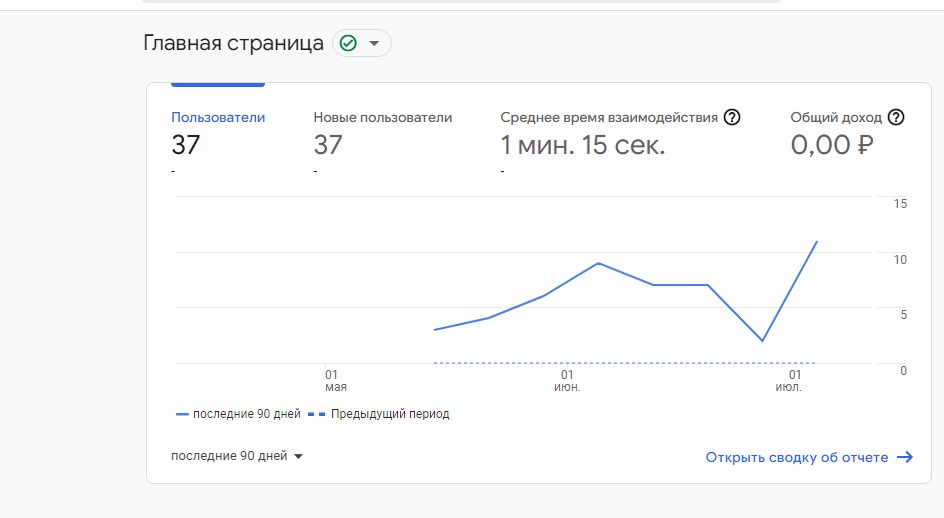Click the y-axis label 15

click(x=900, y=204)
